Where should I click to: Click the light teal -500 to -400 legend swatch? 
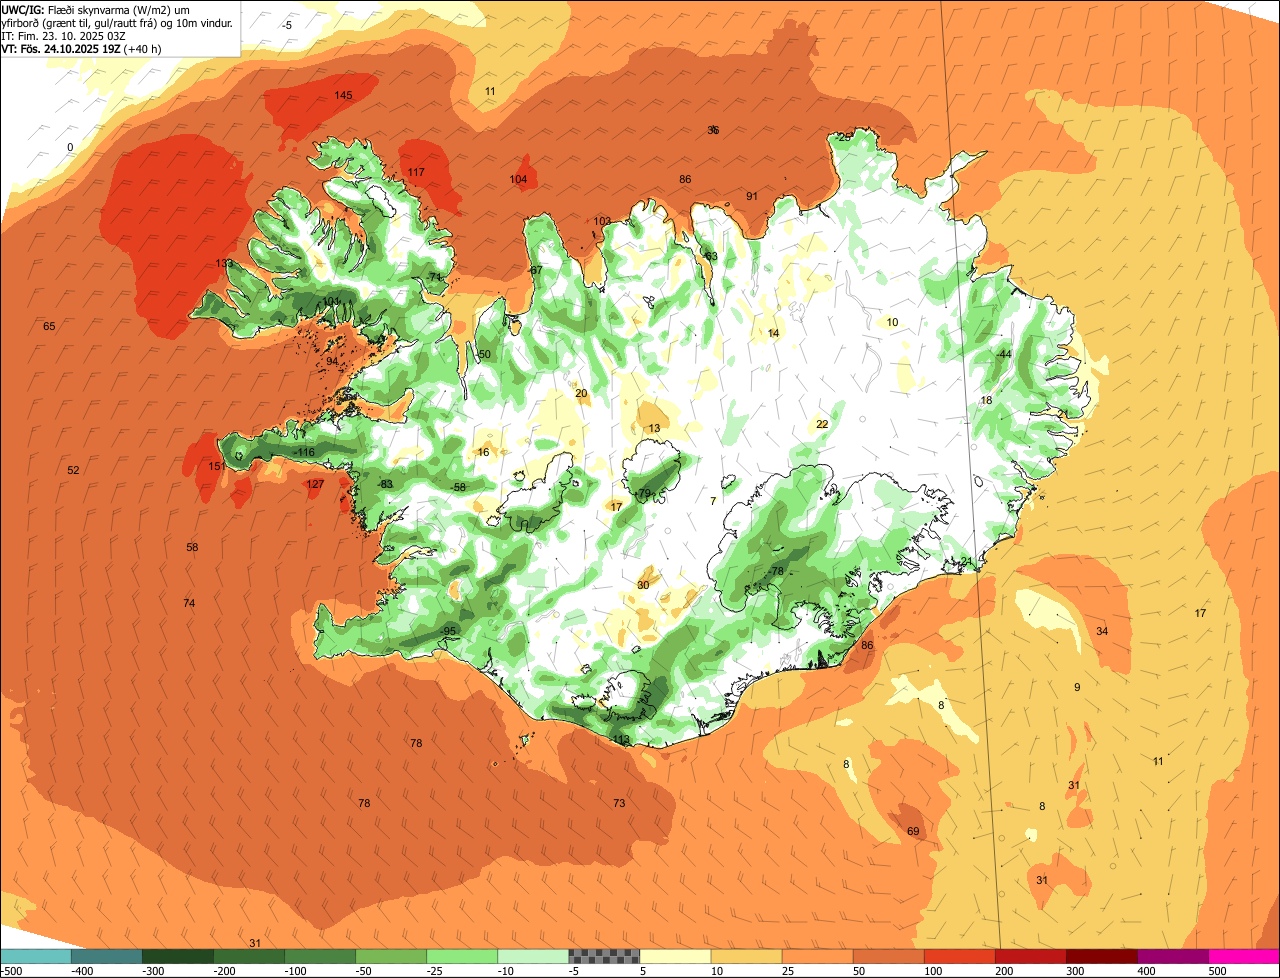[x=35, y=956]
